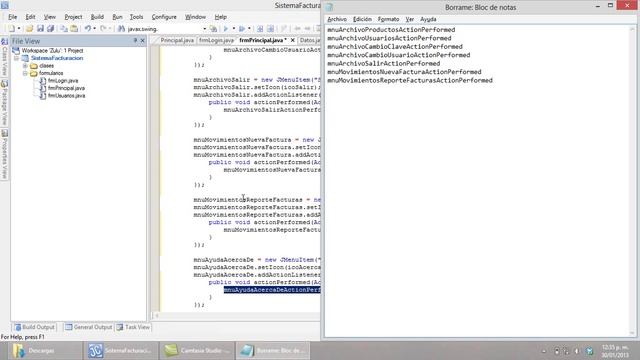Select the frmPrincipal.java tab

(x=262, y=40)
